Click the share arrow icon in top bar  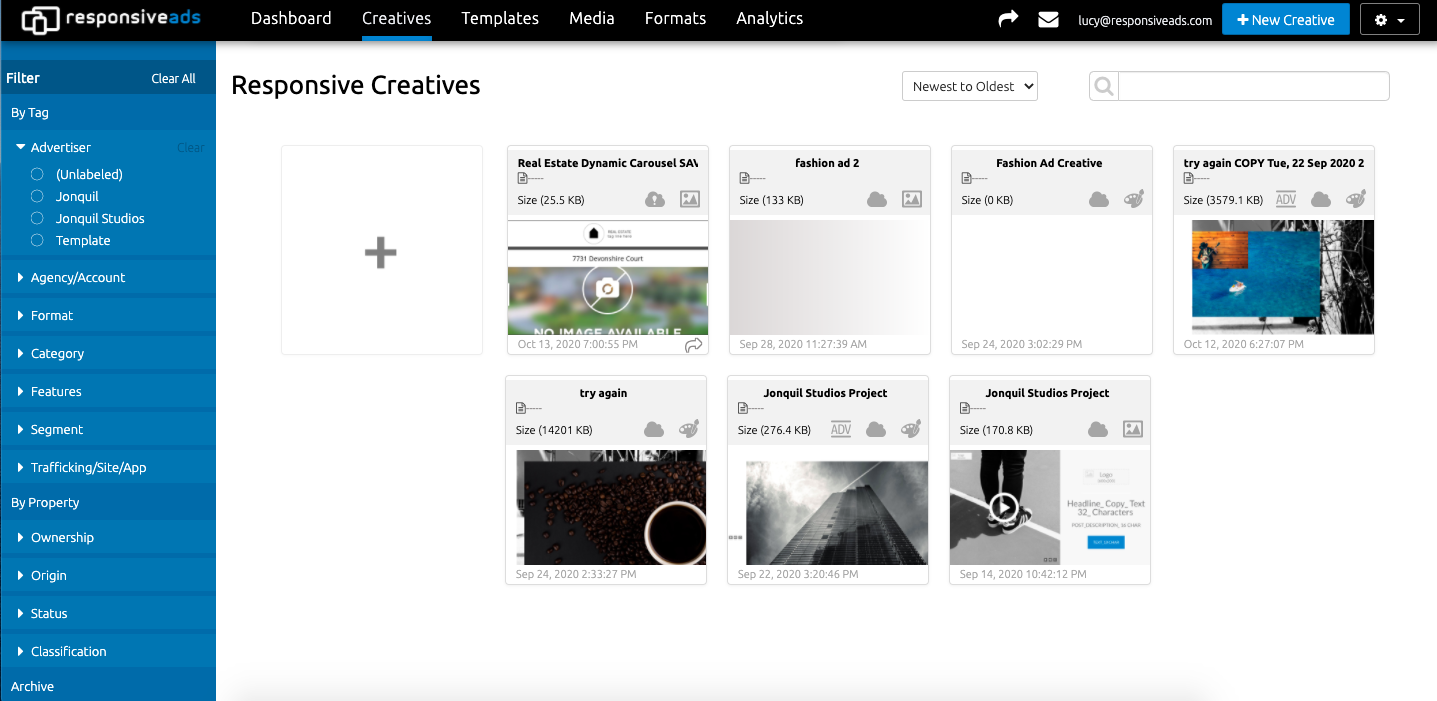pos(1008,19)
